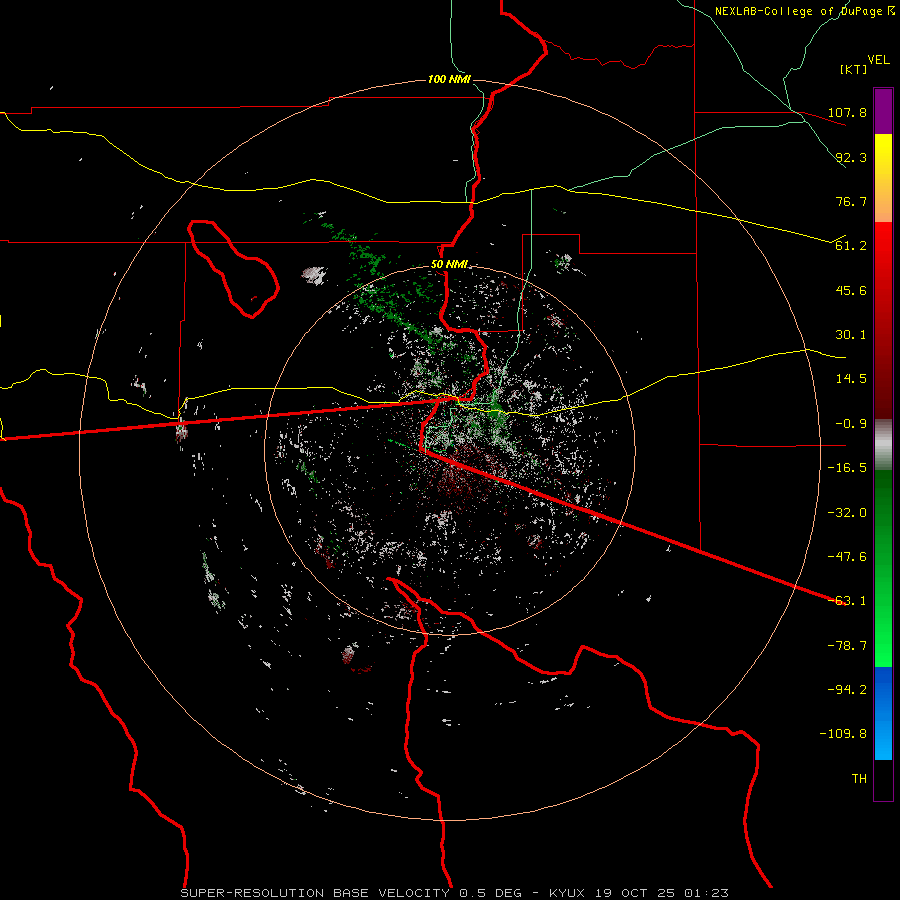The height and width of the screenshot is (900, 900).
Task: Click the NEXLAB-College of DuPage watermark text
Action: [804, 11]
